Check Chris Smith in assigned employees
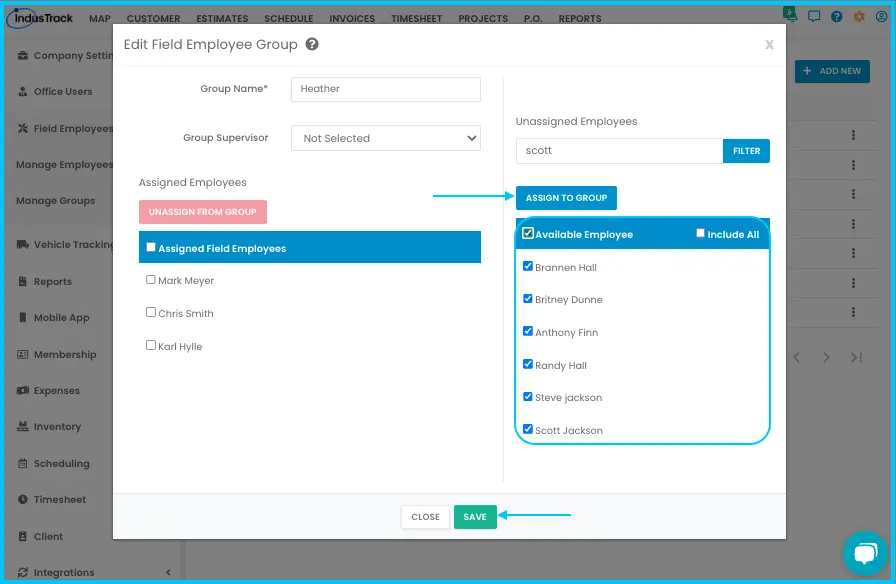The image size is (896, 584). pyautogui.click(x=151, y=313)
